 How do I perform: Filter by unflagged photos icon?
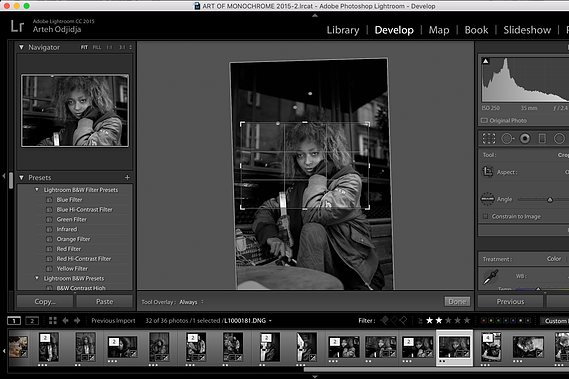click(x=394, y=320)
